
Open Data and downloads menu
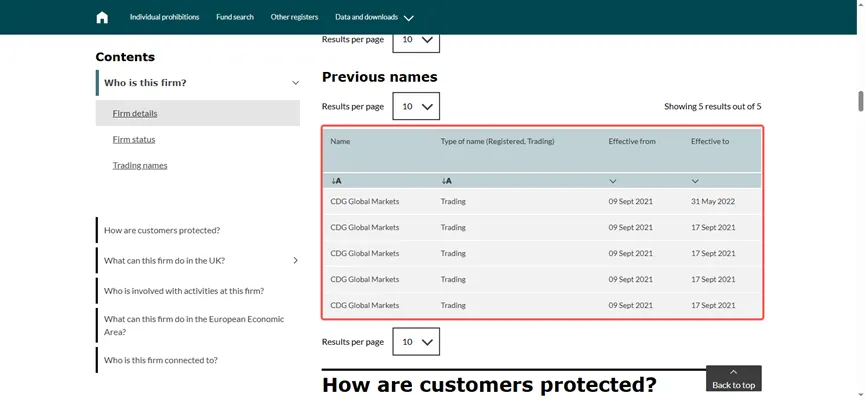374,17
